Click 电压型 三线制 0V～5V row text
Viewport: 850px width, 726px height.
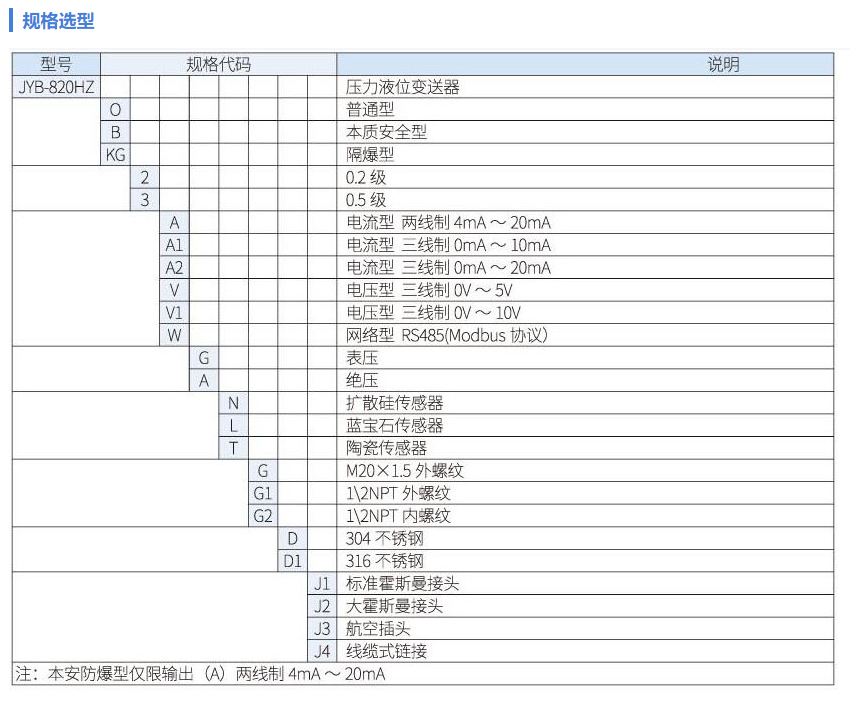coord(429,290)
